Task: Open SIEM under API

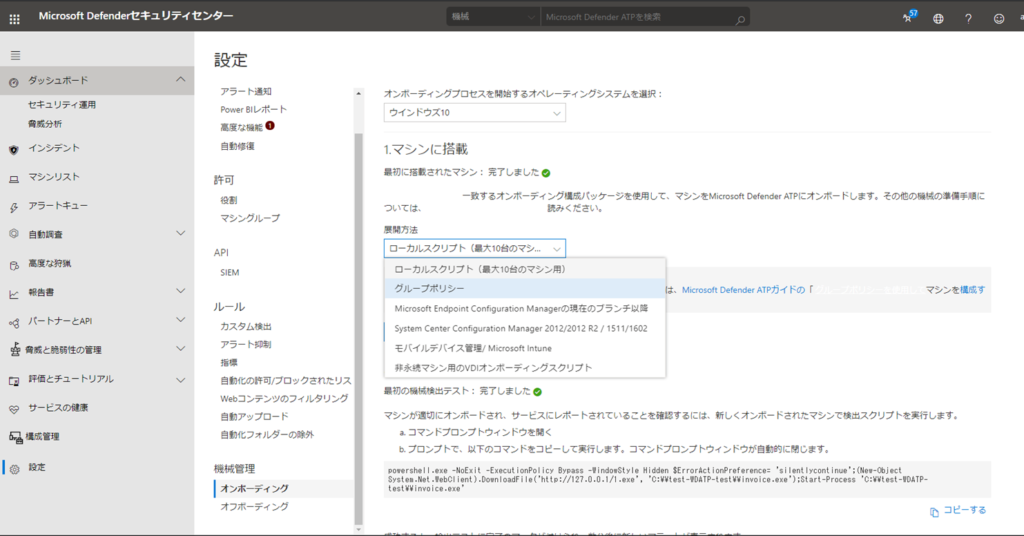Action: pyautogui.click(x=230, y=272)
